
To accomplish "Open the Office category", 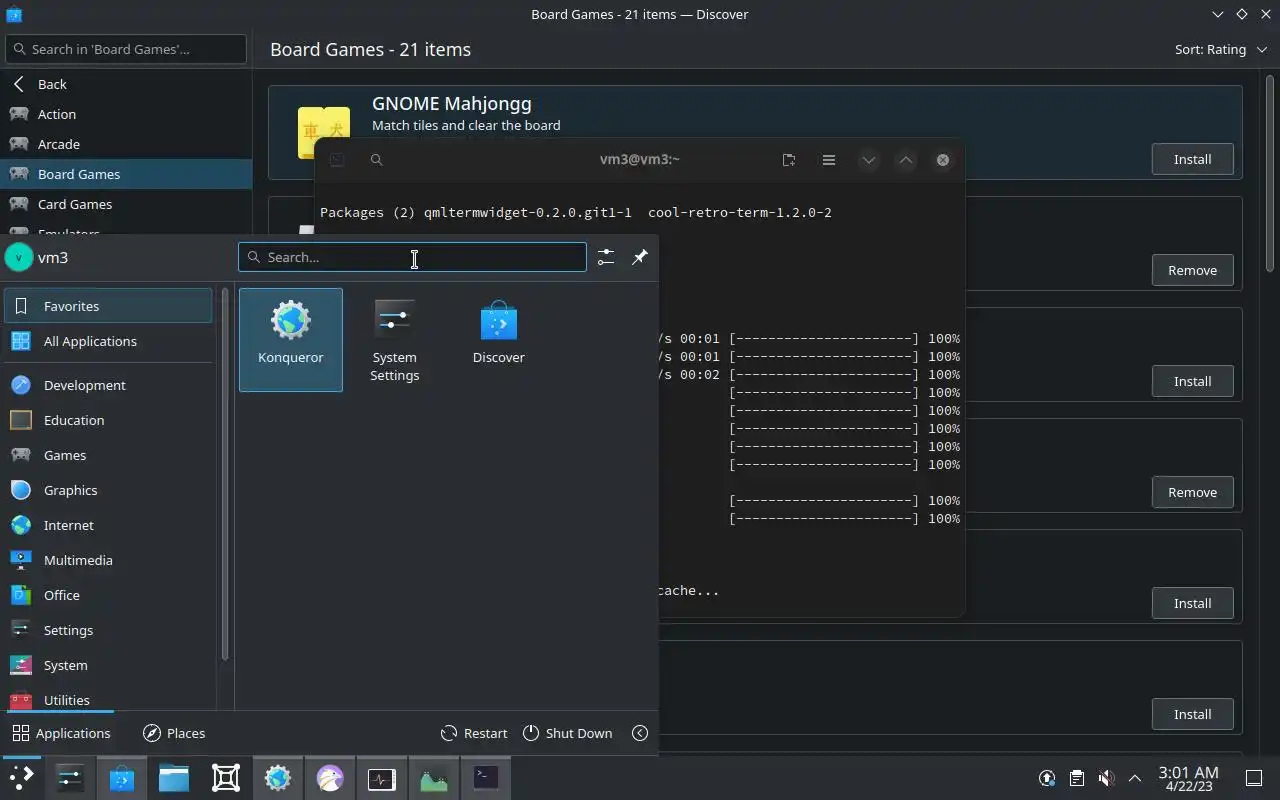I will 108,595.
